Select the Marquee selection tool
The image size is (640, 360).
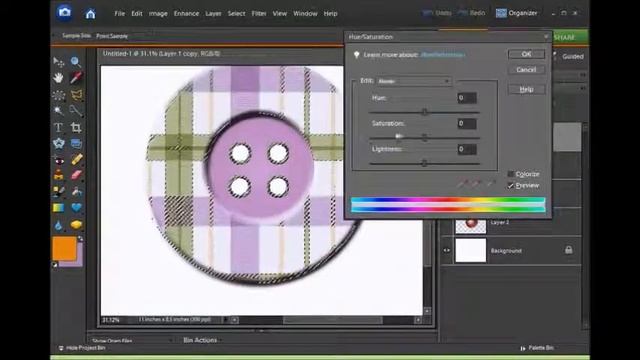tap(58, 95)
